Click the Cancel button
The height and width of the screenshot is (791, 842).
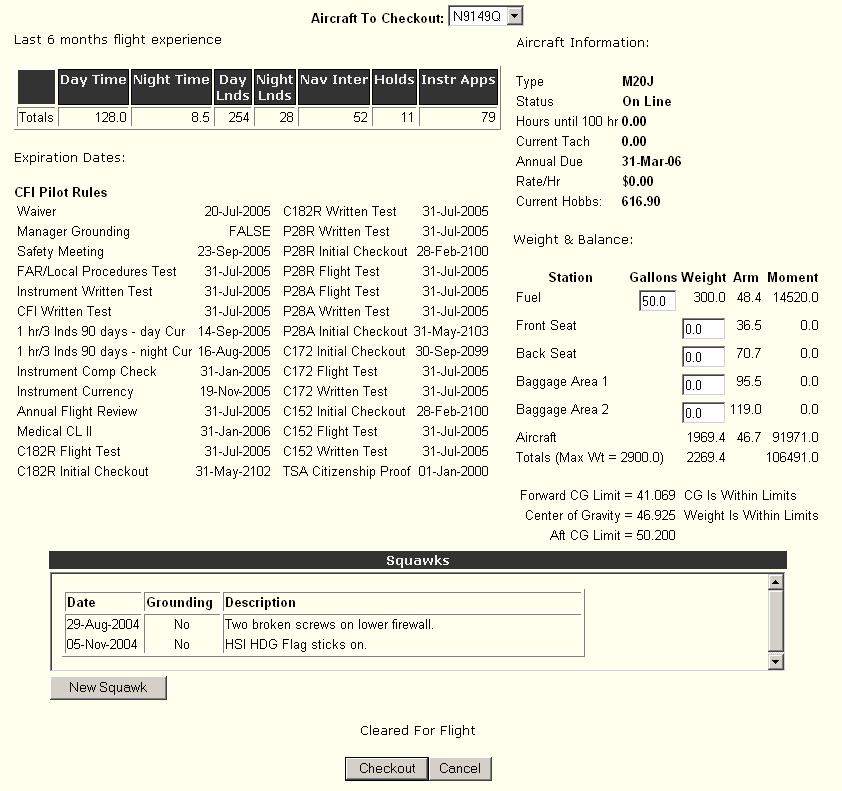pyautogui.click(x=460, y=768)
